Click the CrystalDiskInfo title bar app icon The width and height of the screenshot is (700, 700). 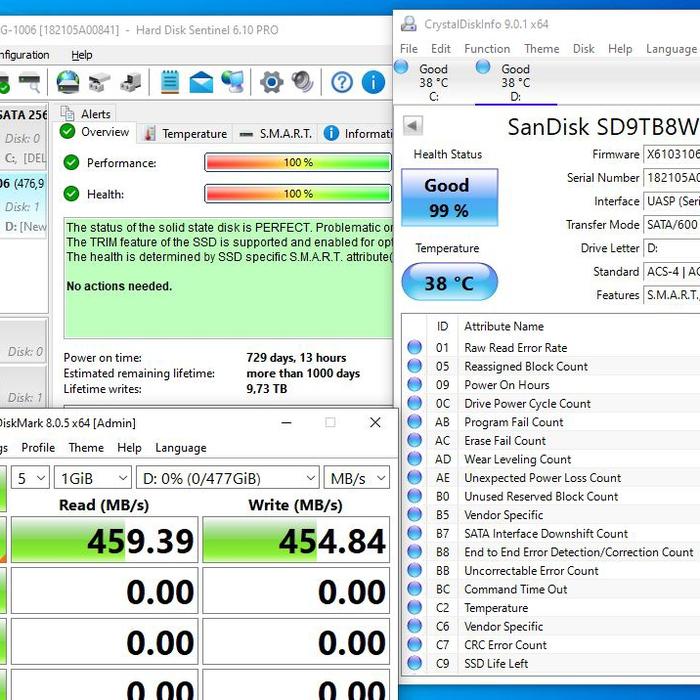pos(408,24)
